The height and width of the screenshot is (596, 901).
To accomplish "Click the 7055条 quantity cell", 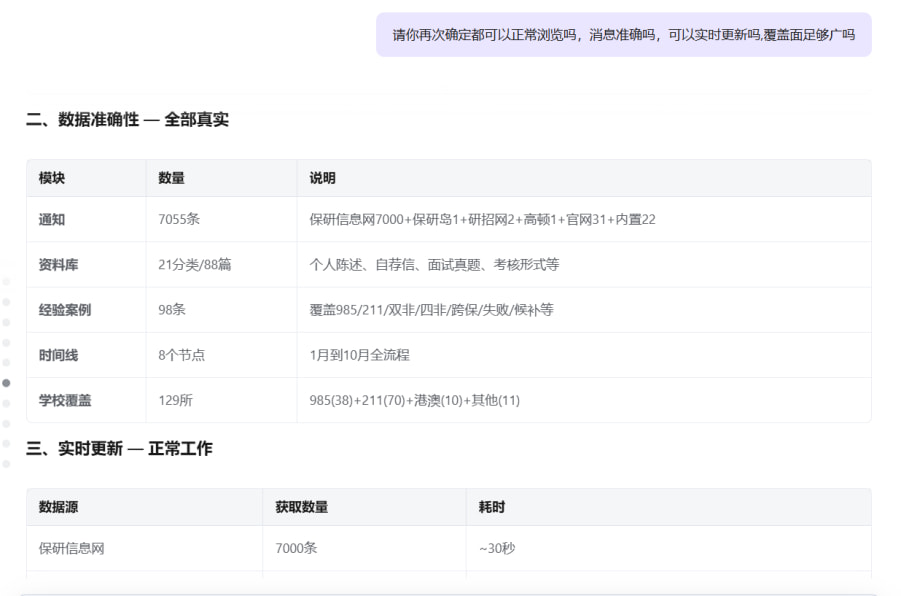I will 179,219.
